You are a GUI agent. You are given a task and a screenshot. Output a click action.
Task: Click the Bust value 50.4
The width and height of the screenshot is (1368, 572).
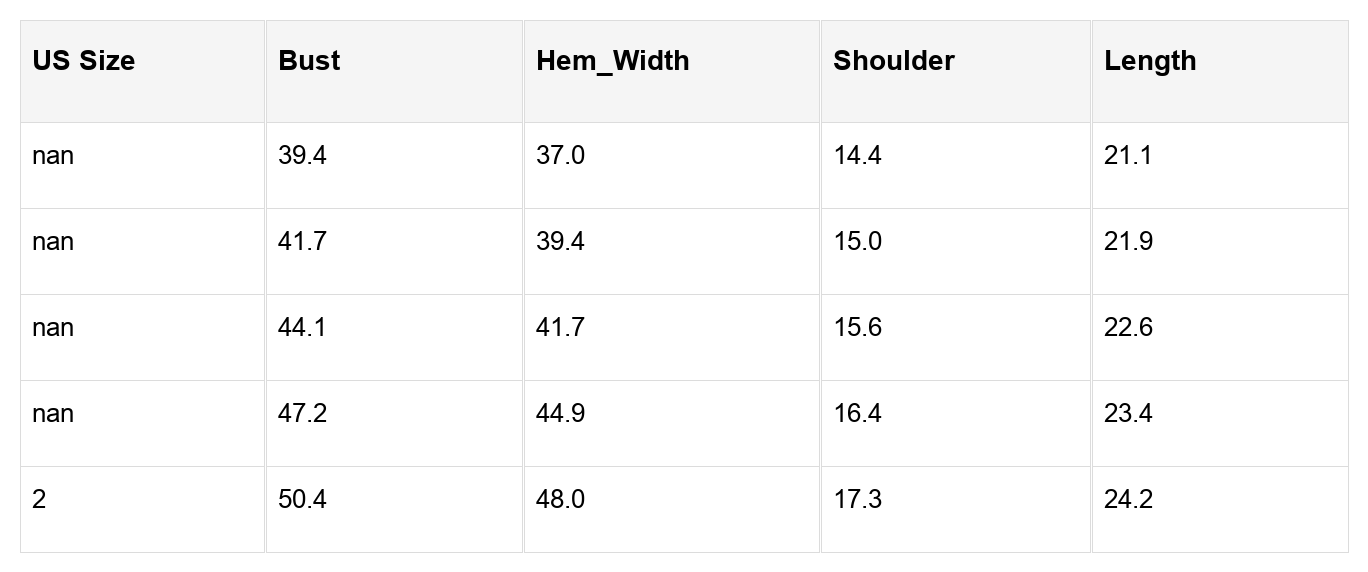[302, 500]
